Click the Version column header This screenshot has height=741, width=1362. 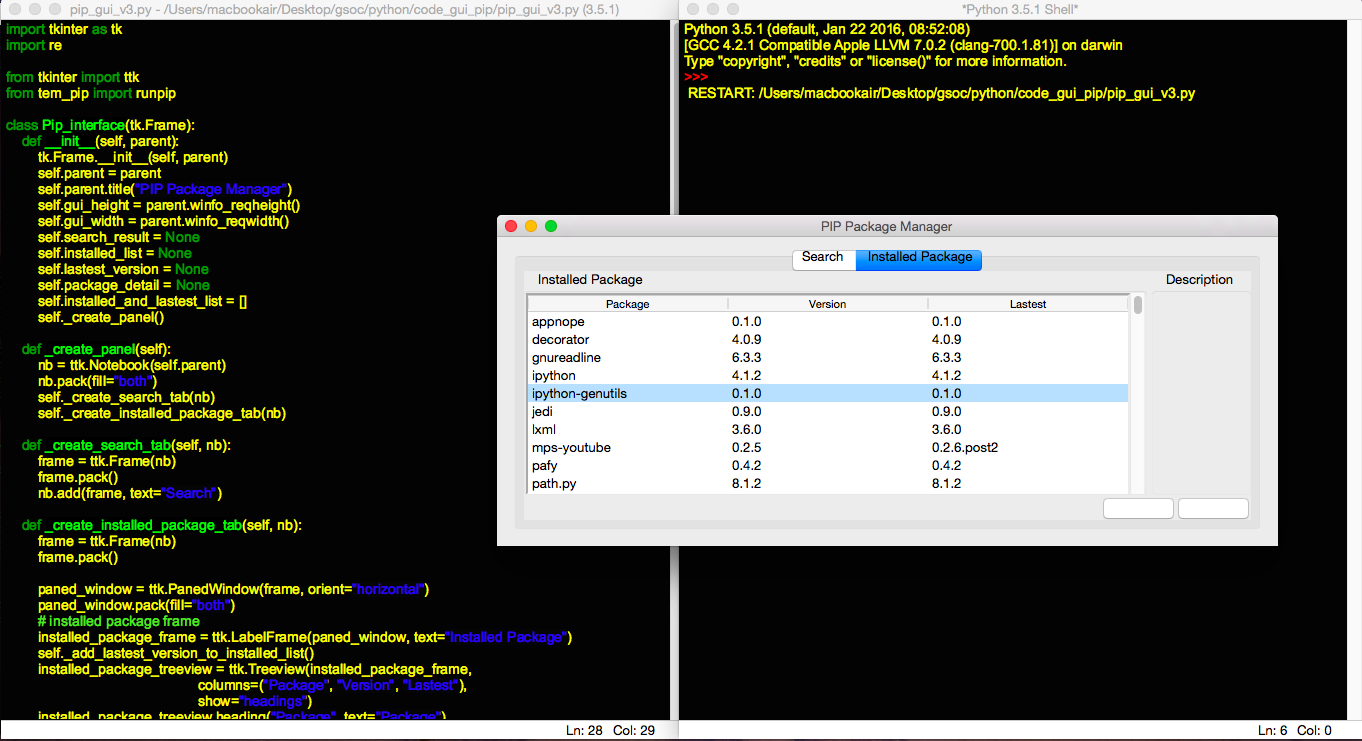pyautogui.click(x=827, y=304)
